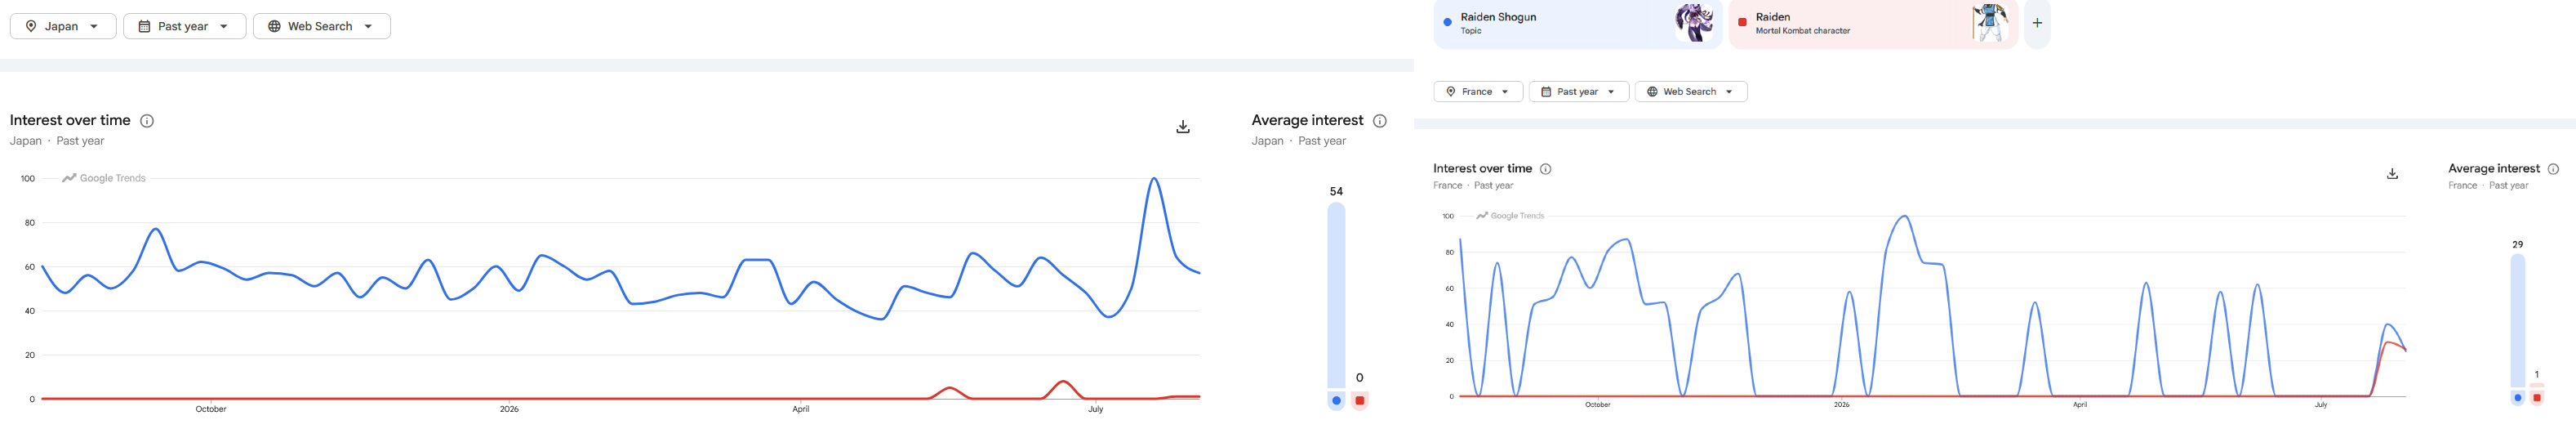Viewport: 2576px width, 429px height.
Task: Select the Raiden Shogun topic chip
Action: [1577, 23]
